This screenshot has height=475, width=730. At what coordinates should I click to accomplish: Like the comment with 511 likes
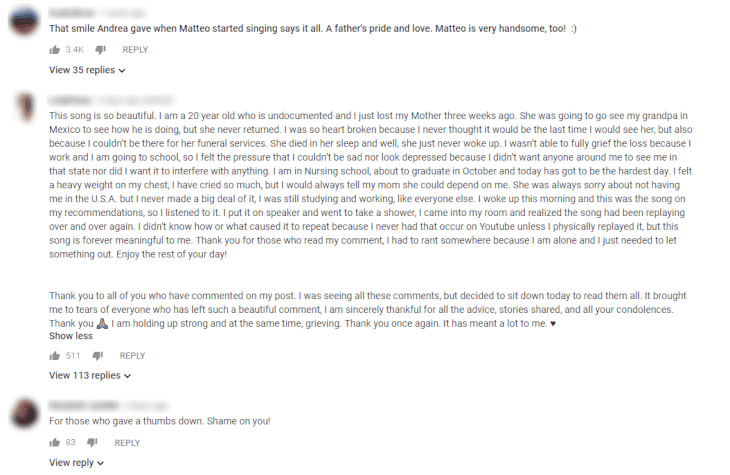(x=54, y=356)
